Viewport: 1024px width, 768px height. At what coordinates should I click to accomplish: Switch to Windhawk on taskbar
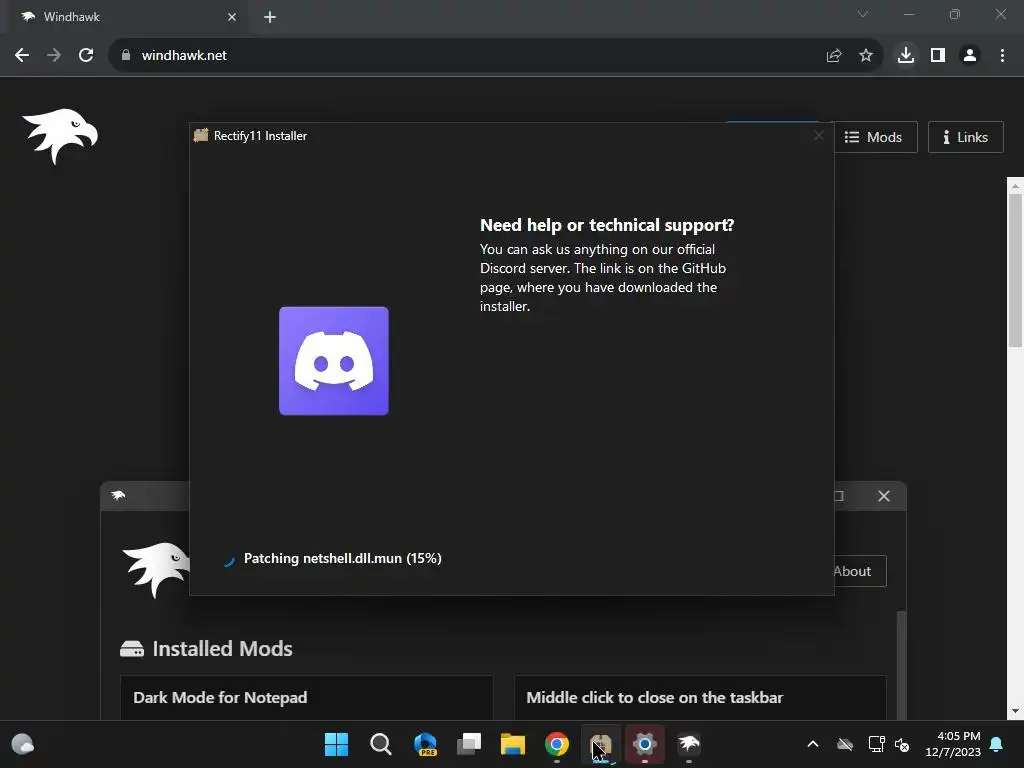pos(689,744)
